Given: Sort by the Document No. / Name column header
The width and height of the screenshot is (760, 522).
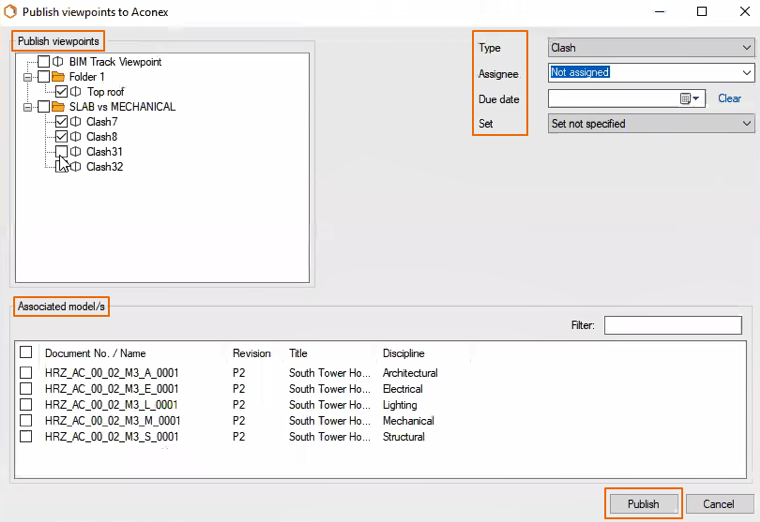Looking at the screenshot, I should pyautogui.click(x=95, y=353).
